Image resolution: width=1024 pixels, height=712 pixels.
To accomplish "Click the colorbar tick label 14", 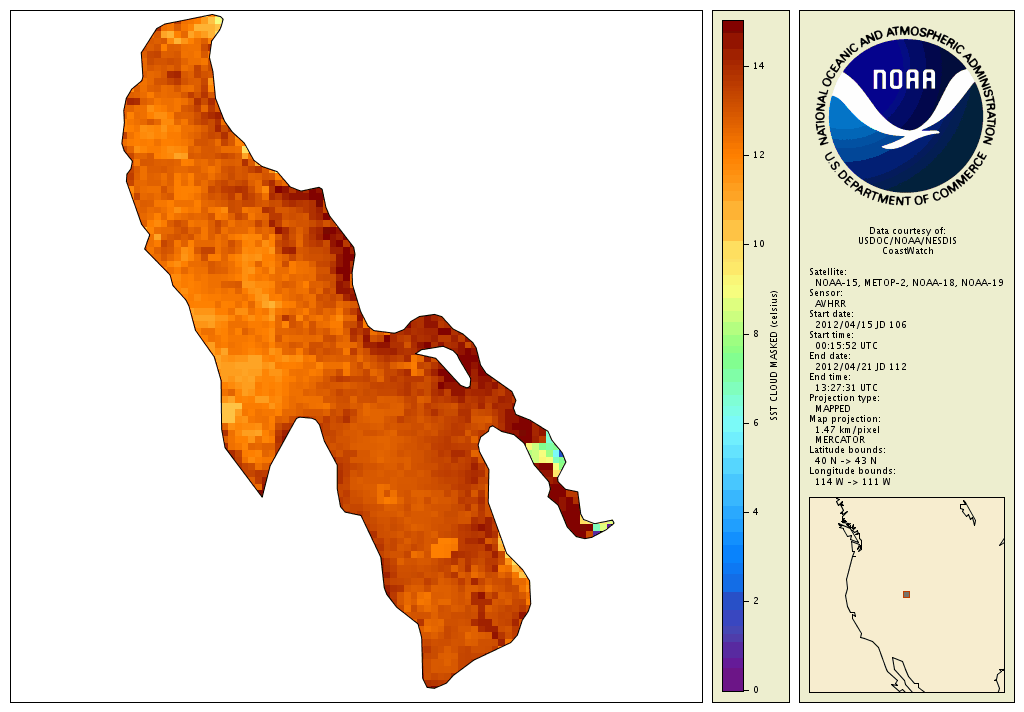I will [758, 66].
